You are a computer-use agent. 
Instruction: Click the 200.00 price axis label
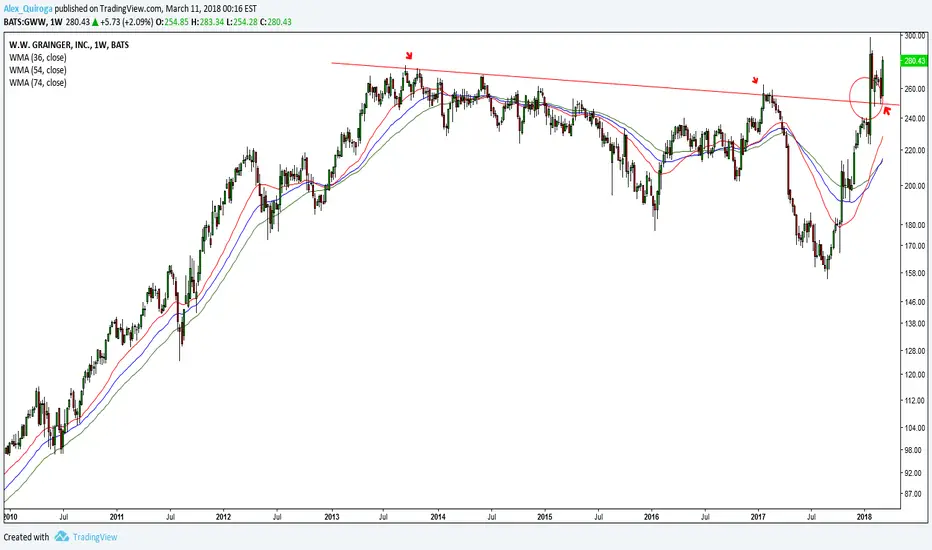click(915, 186)
